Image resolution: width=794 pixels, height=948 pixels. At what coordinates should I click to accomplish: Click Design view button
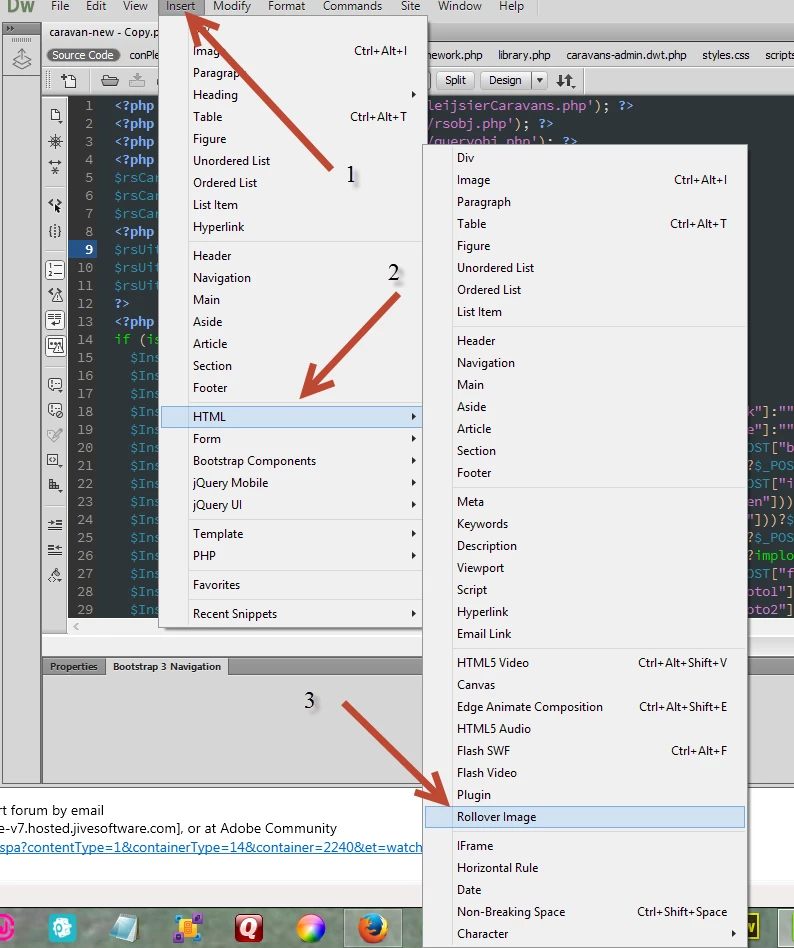(505, 80)
